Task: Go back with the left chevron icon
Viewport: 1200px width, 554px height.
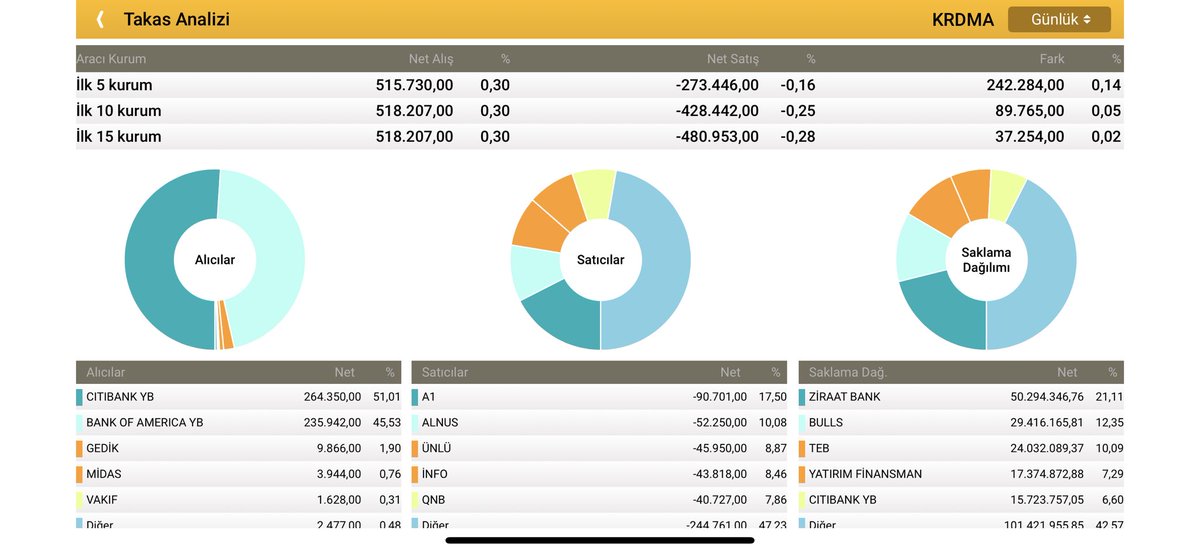Action: (100, 19)
